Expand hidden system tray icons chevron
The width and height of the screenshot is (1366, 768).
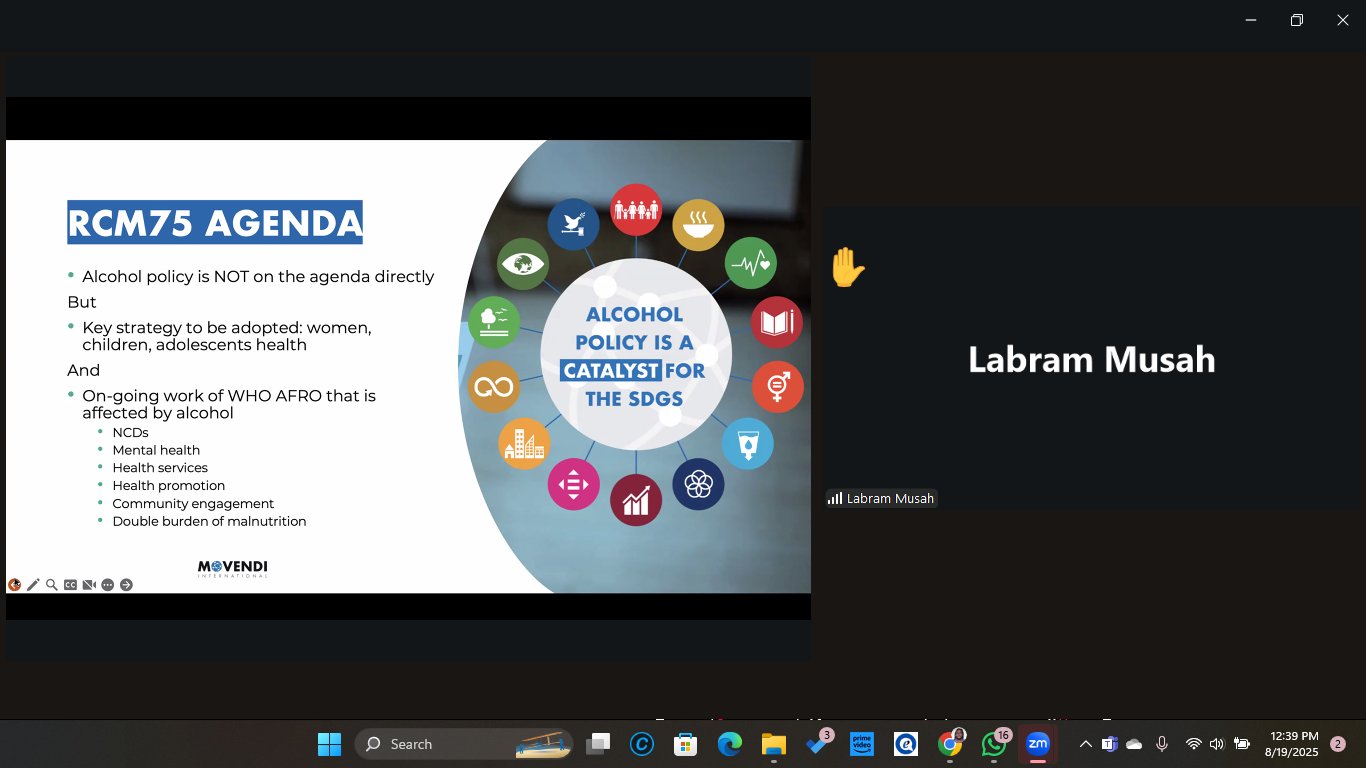[x=1085, y=744]
